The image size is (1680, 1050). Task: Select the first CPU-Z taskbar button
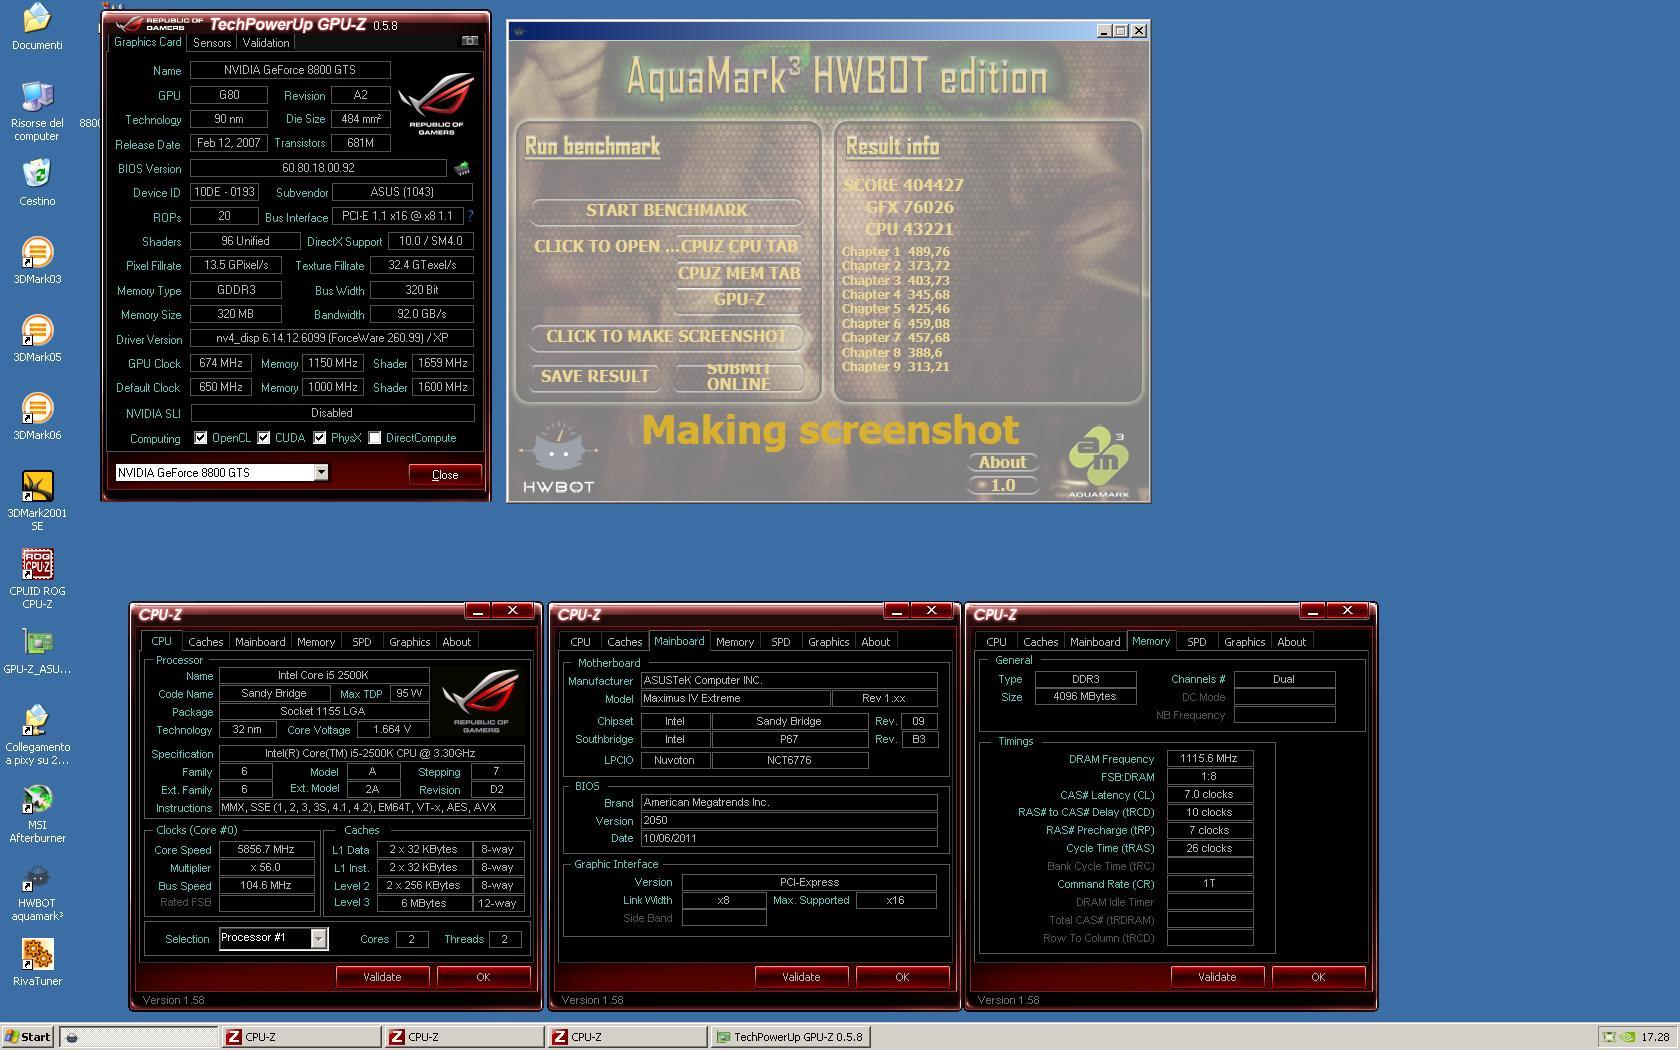click(300, 1037)
